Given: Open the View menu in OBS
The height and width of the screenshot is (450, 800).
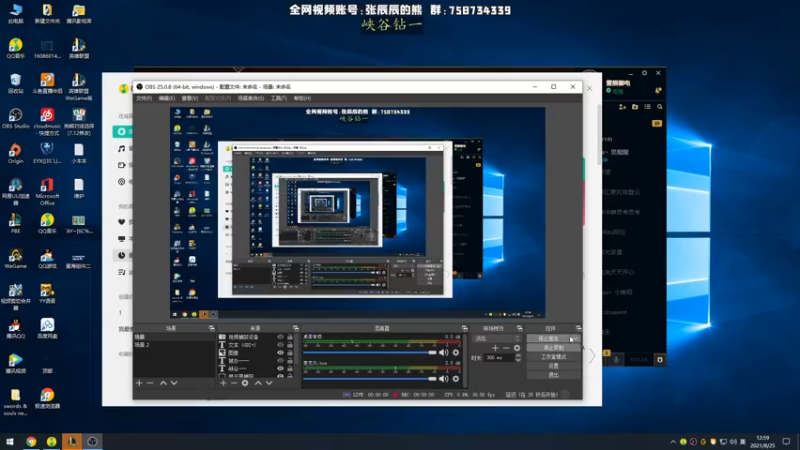Looking at the screenshot, I should click(x=190, y=98).
